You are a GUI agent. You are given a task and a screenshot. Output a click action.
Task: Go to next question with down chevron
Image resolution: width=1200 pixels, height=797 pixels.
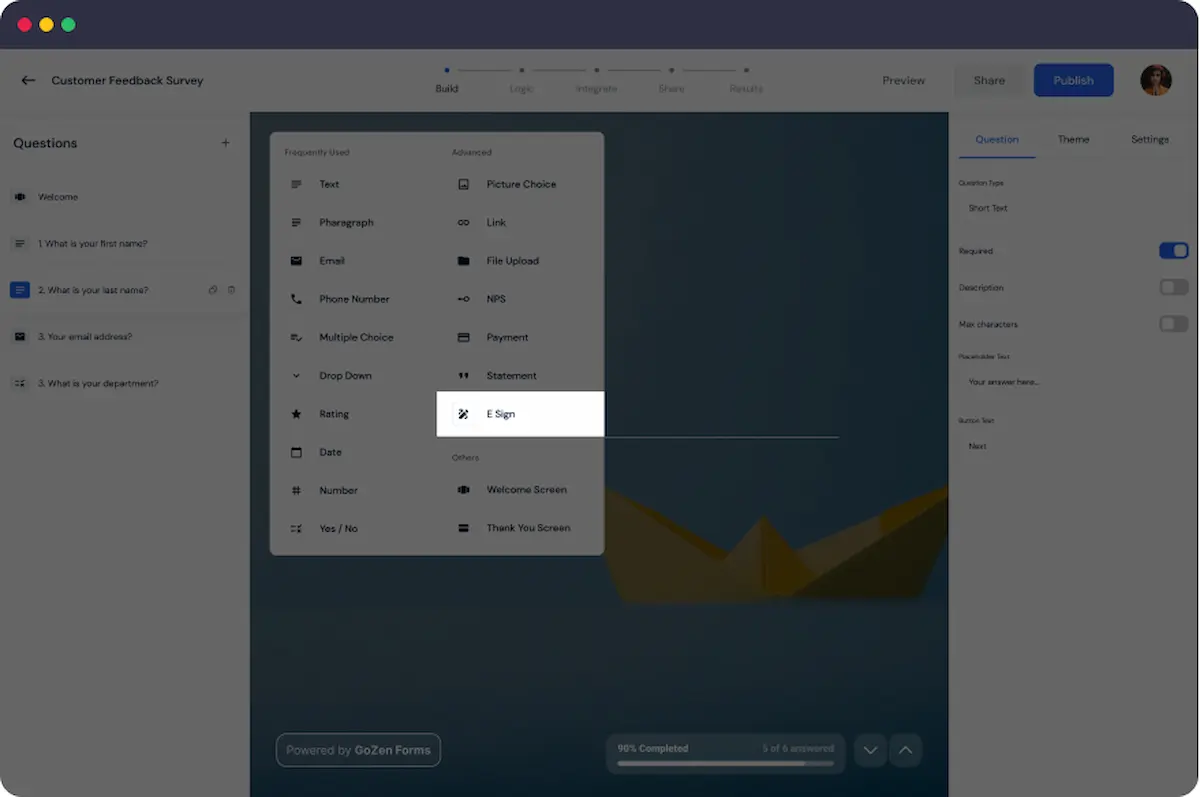(x=870, y=750)
